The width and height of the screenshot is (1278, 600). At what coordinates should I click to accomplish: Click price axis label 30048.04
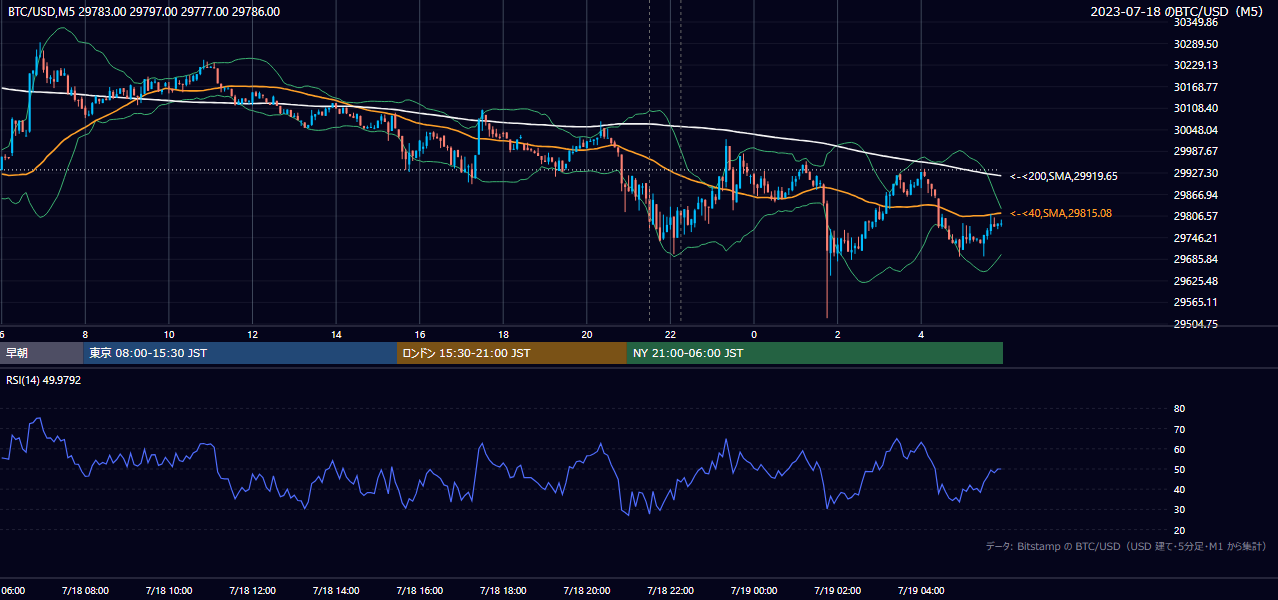tap(1196, 130)
